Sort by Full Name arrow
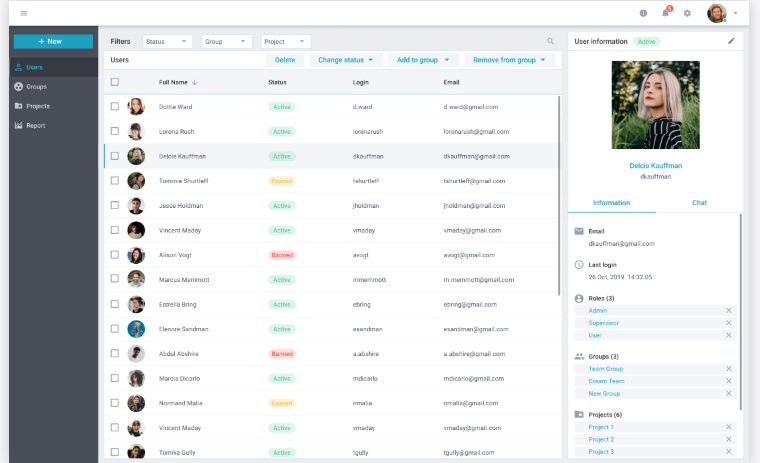 tap(194, 82)
